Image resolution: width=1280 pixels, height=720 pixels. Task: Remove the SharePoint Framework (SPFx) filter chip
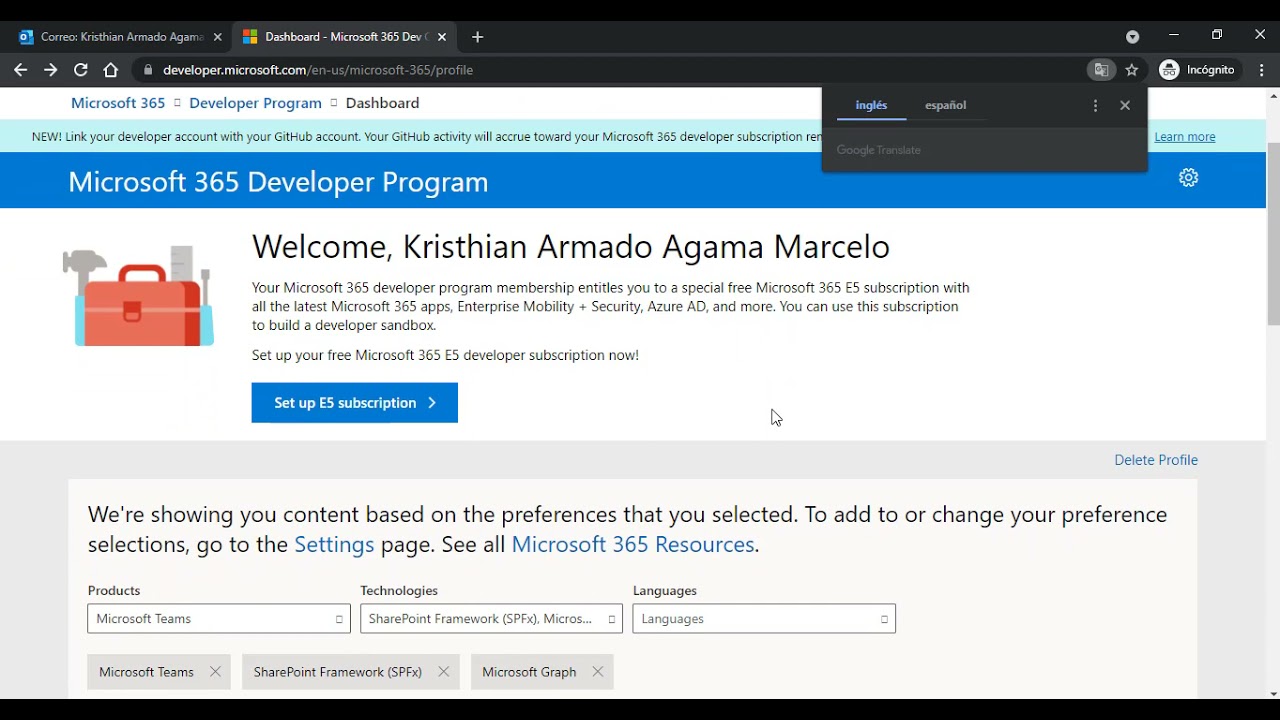pos(443,672)
